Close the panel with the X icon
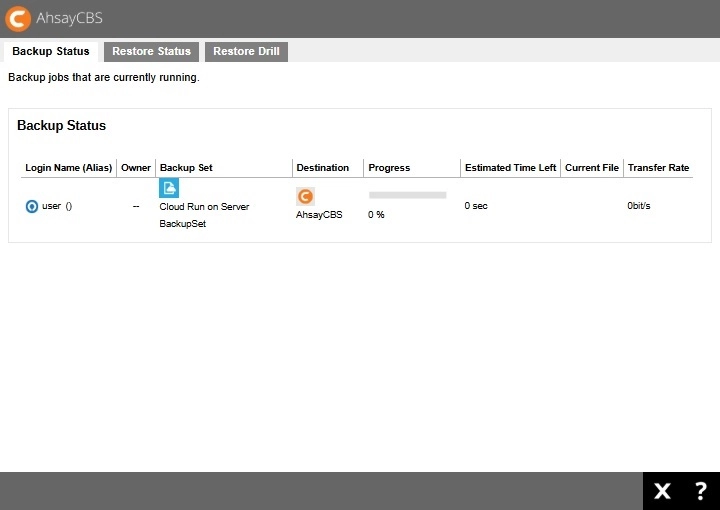This screenshot has height=510, width=720. click(662, 491)
